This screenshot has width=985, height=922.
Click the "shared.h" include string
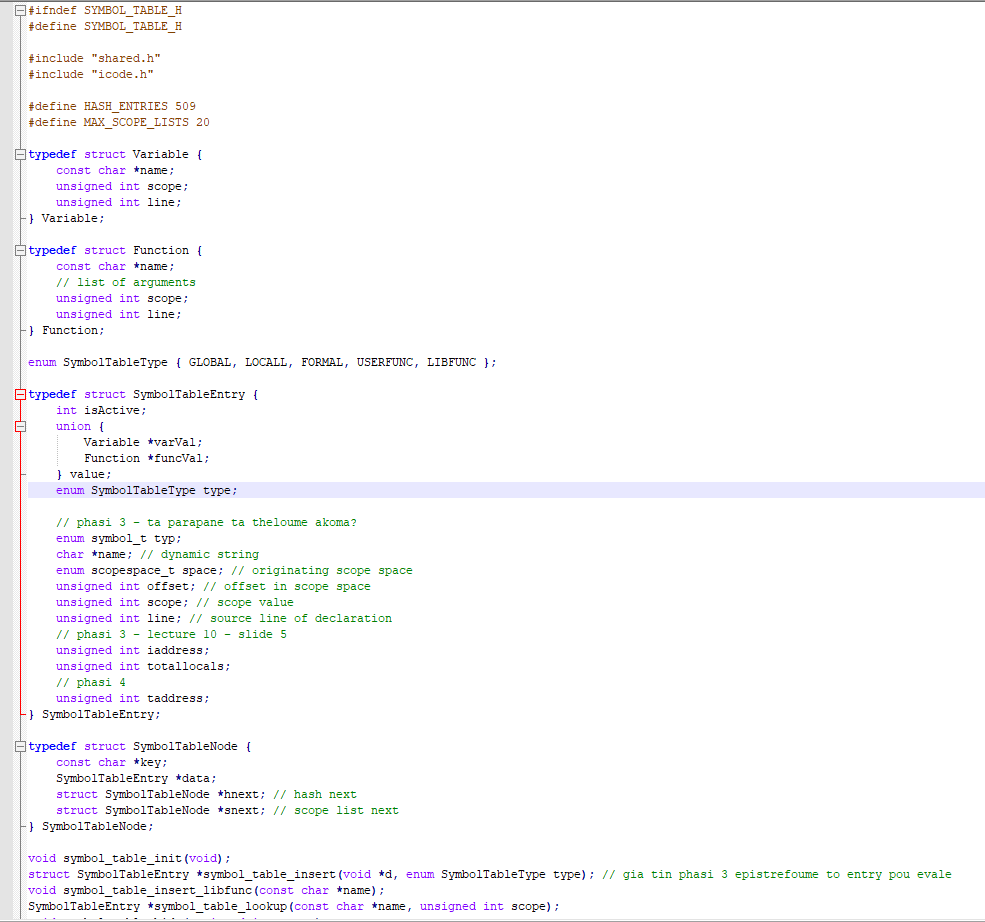(125, 59)
